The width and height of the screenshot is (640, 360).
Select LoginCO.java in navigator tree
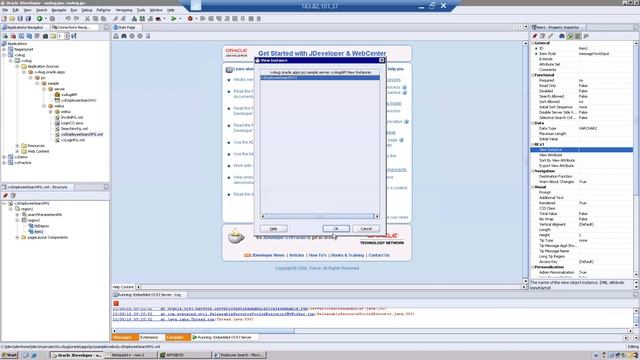[x=72, y=123]
